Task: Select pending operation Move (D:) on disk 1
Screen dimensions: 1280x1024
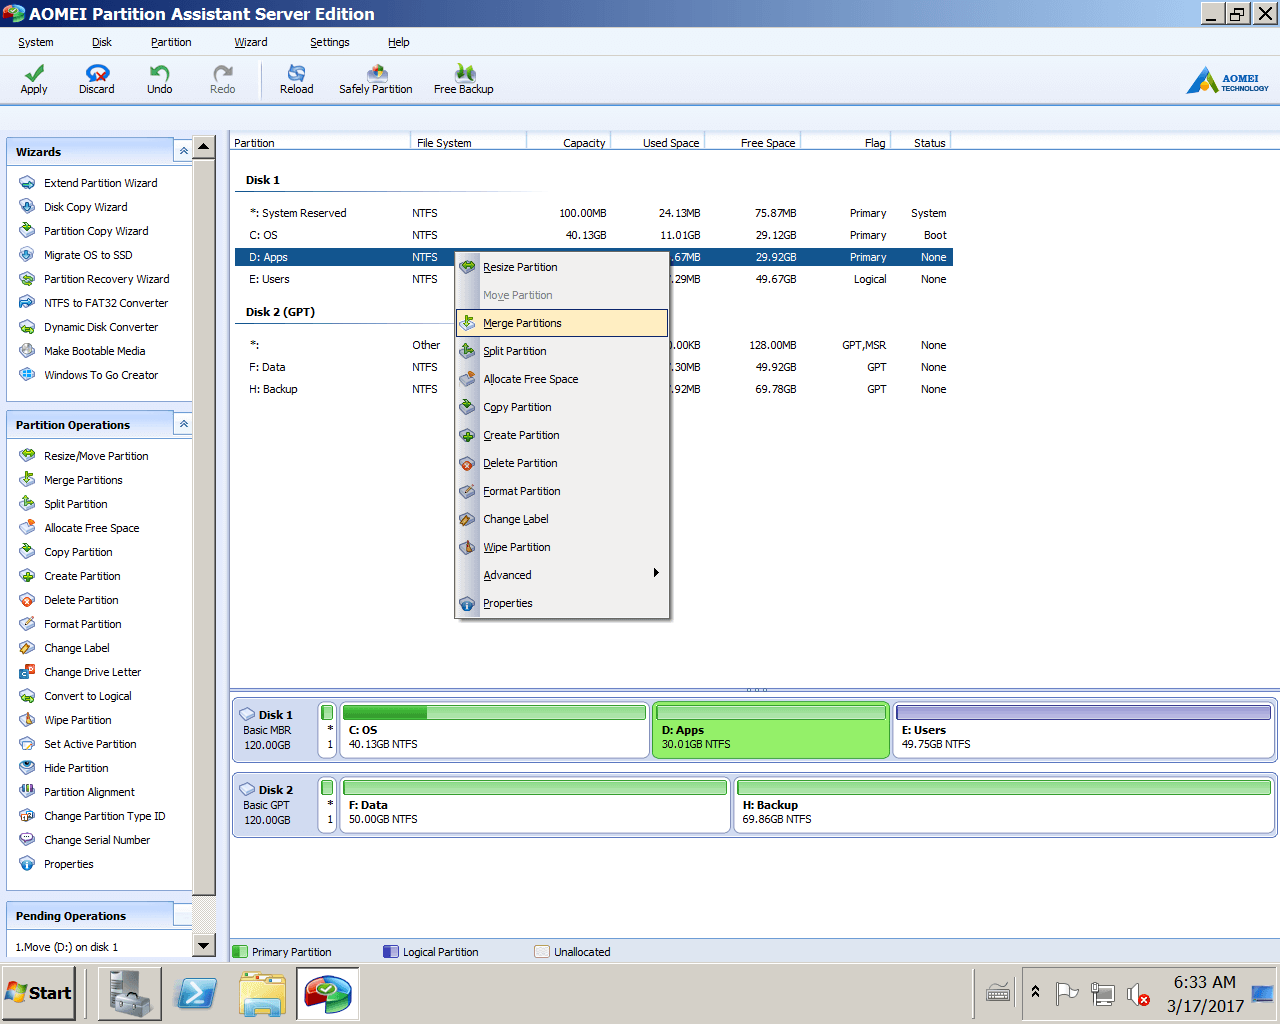Action: click(x=67, y=947)
